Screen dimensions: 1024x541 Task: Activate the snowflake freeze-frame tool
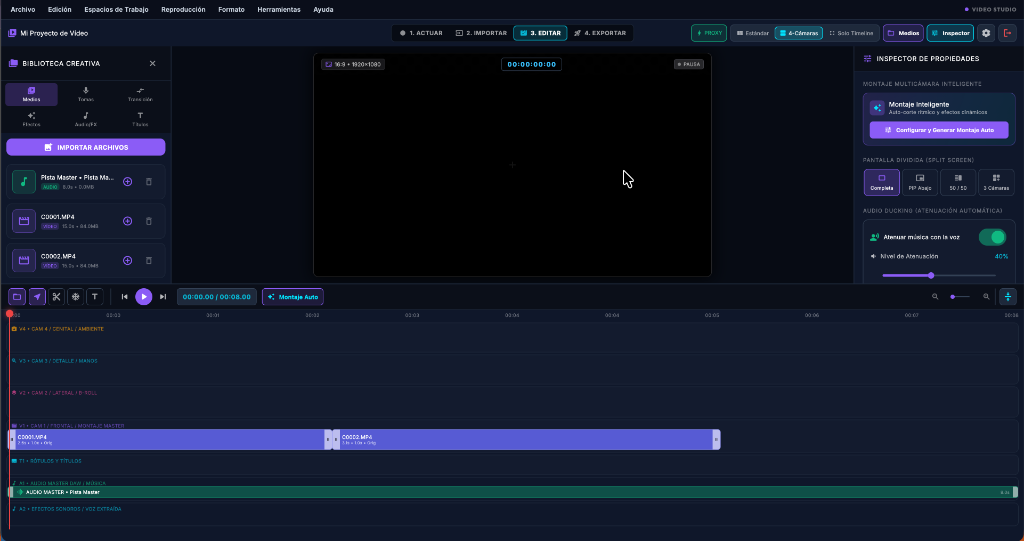click(76, 297)
